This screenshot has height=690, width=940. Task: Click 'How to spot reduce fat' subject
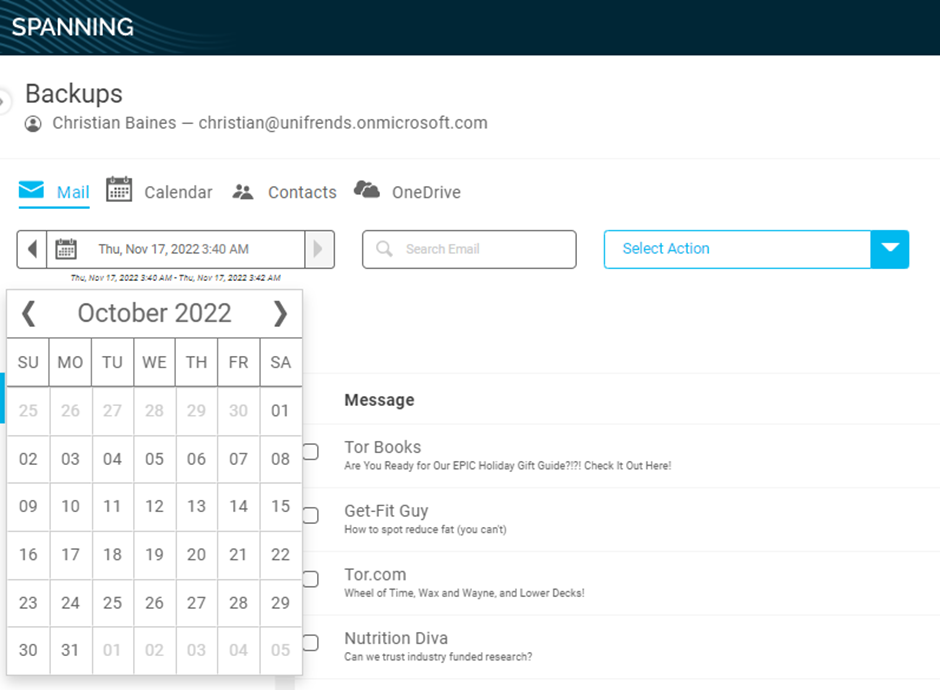(425, 529)
